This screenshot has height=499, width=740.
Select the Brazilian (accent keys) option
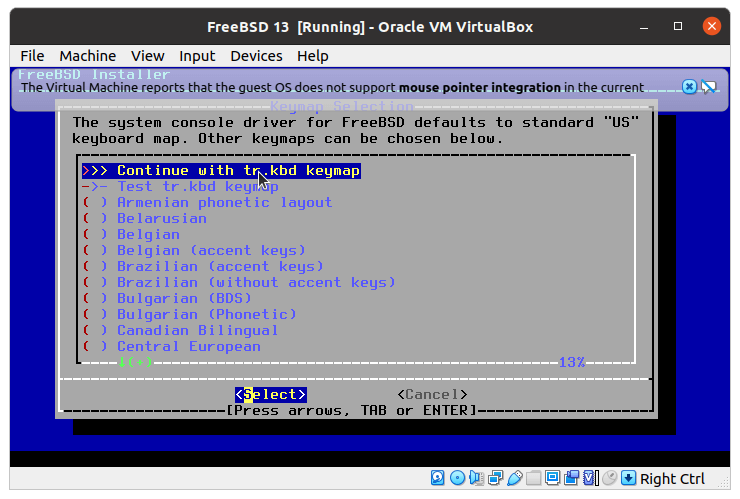click(x=203, y=267)
